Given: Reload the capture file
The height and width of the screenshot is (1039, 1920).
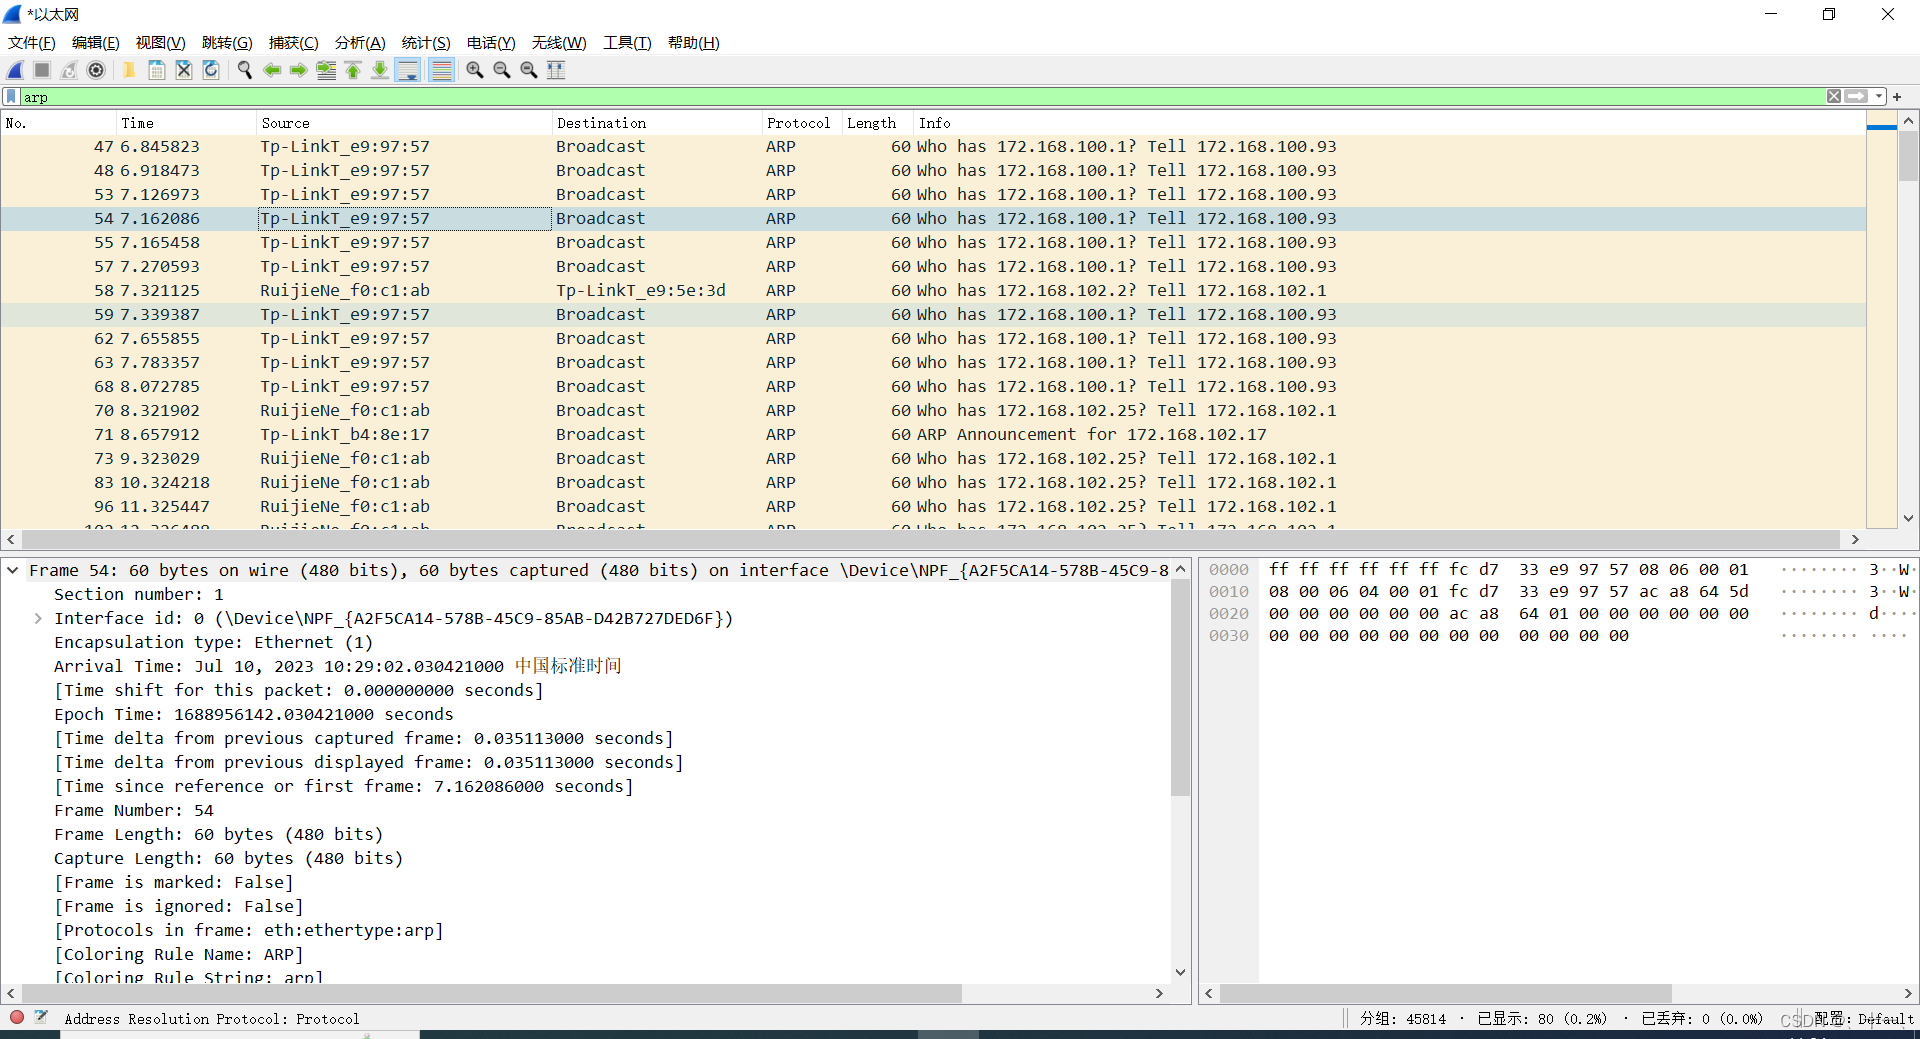Looking at the screenshot, I should tap(211, 70).
